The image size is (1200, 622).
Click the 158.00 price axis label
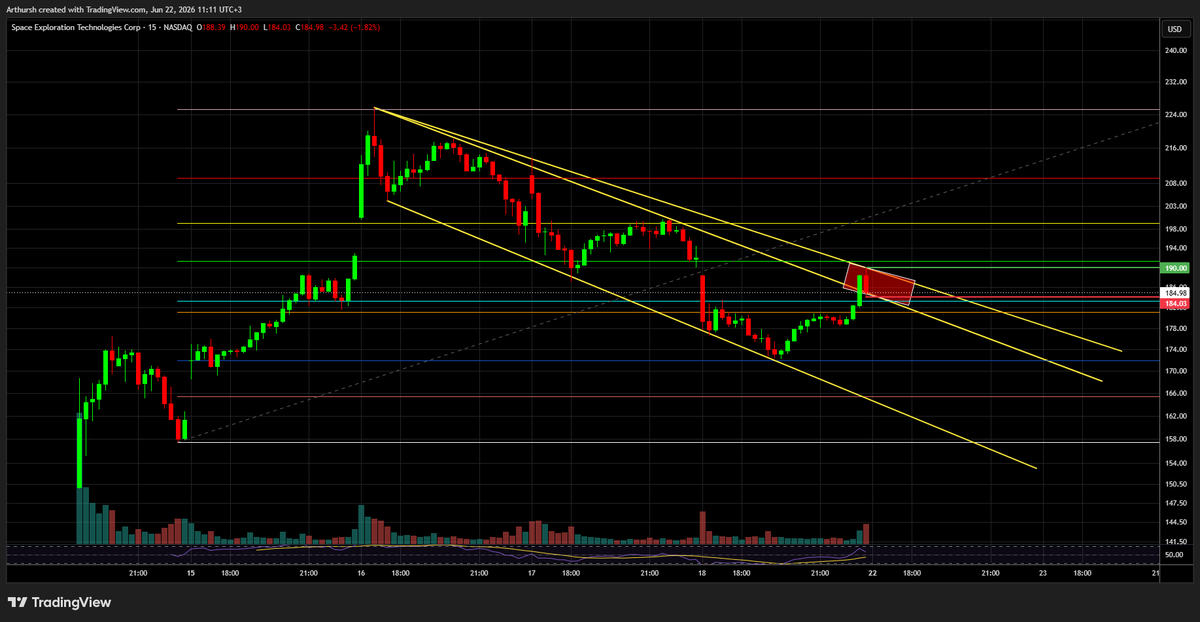pyautogui.click(x=1175, y=439)
